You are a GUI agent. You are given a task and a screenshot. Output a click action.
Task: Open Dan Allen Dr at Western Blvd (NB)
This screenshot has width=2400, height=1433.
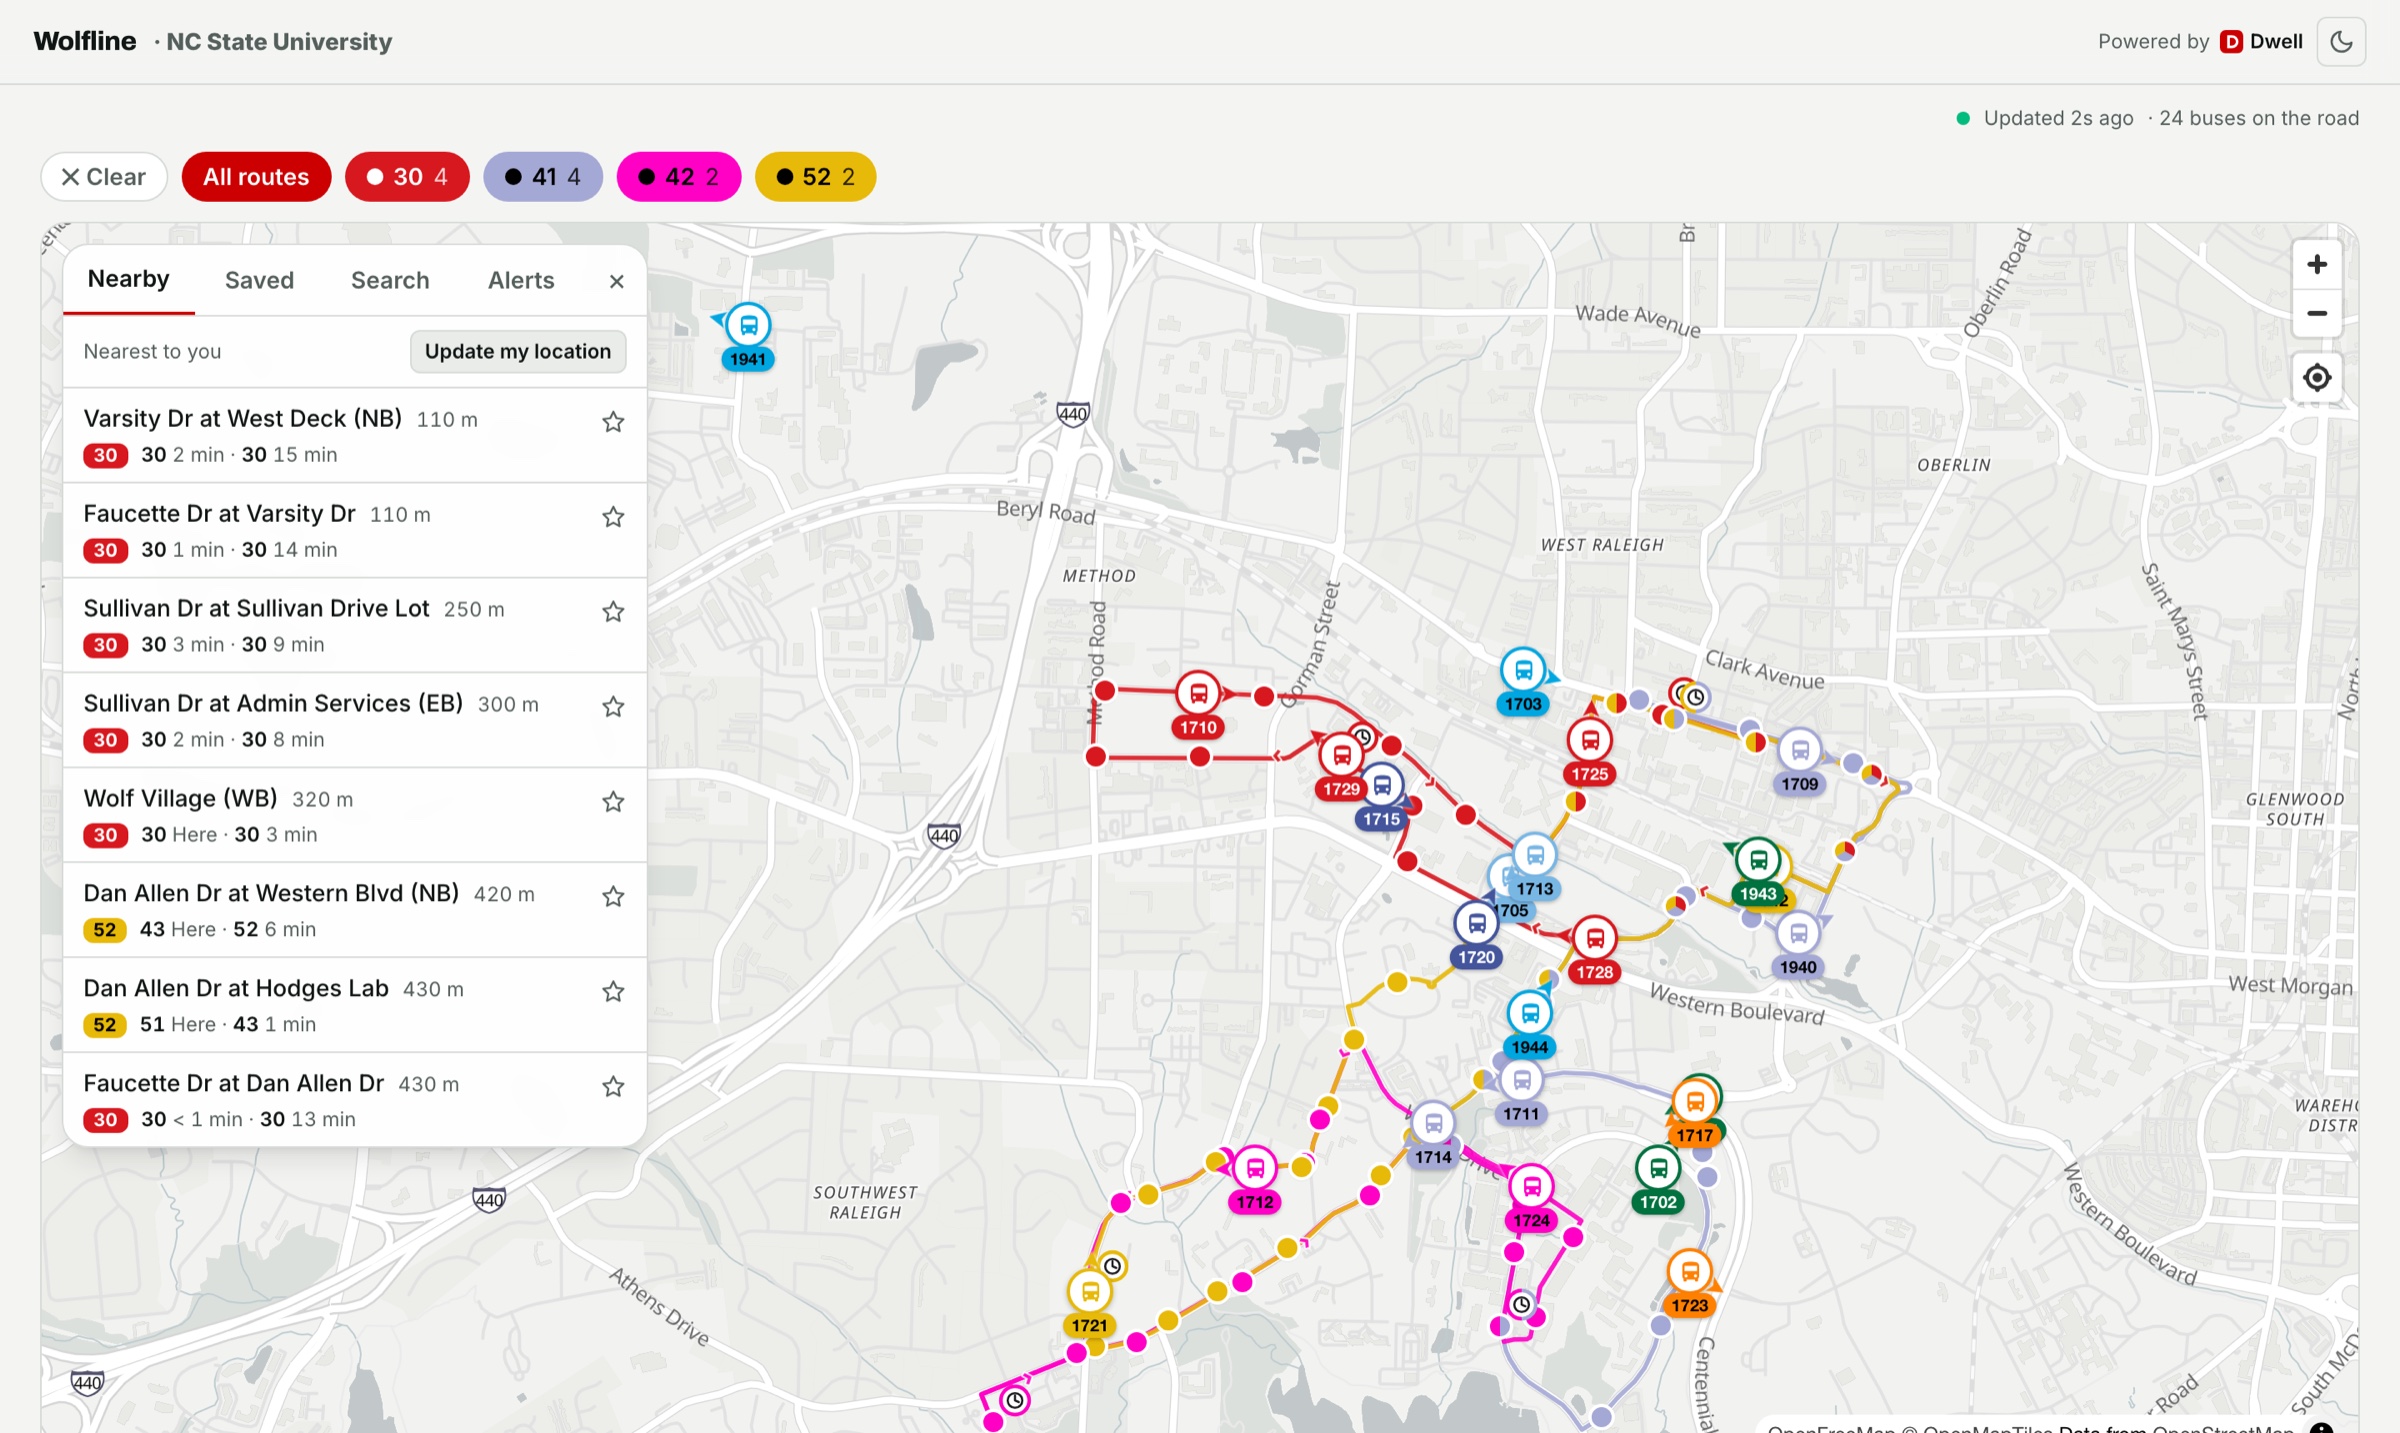point(355,911)
